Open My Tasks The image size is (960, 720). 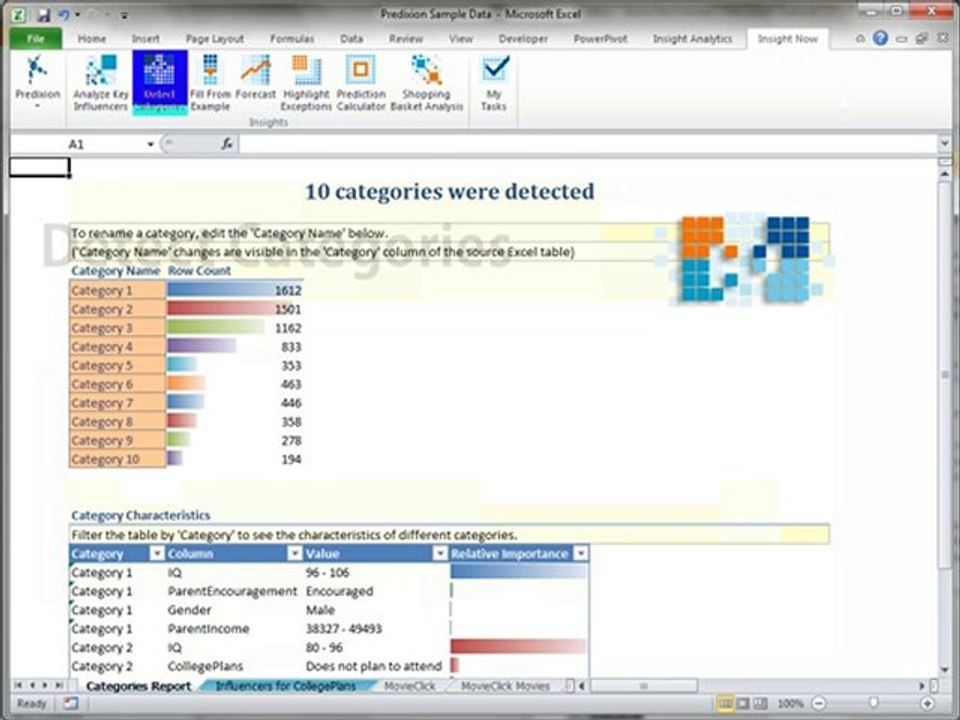pyautogui.click(x=493, y=83)
